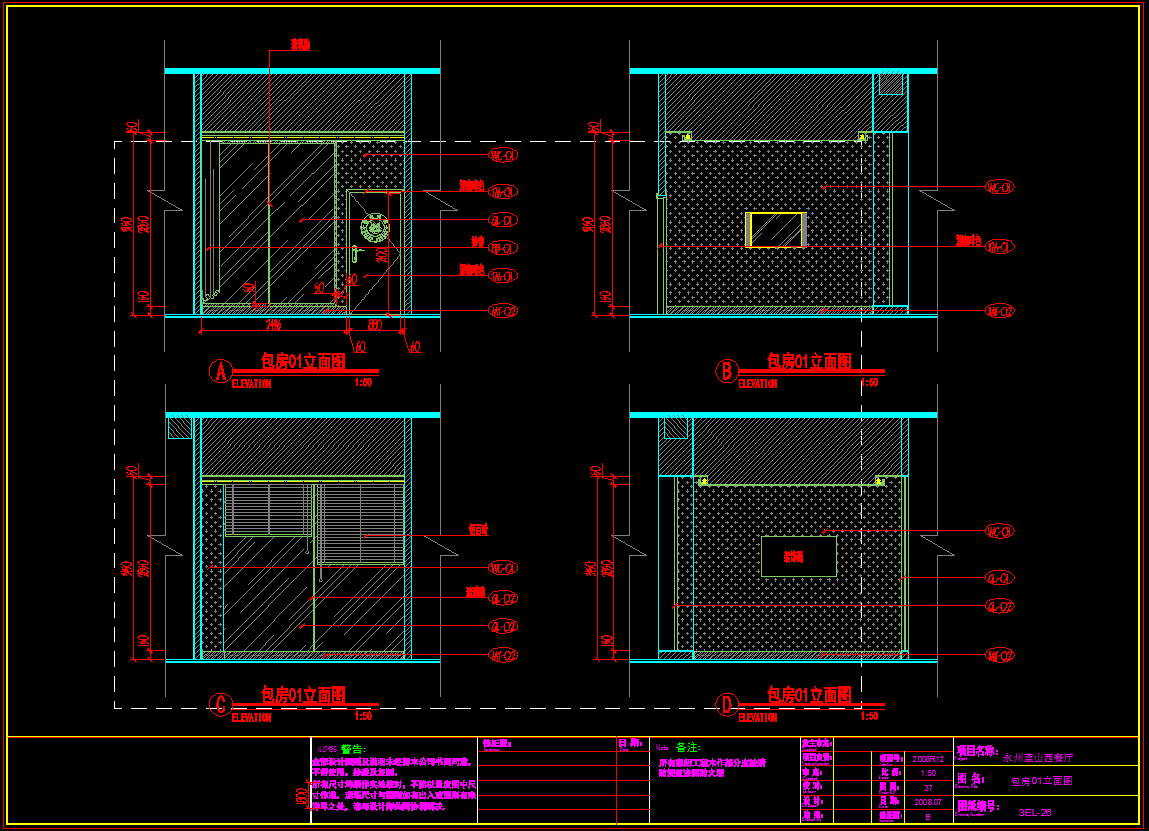
Task: Select the 2496 width dimension in elevation A
Action: pos(273,324)
